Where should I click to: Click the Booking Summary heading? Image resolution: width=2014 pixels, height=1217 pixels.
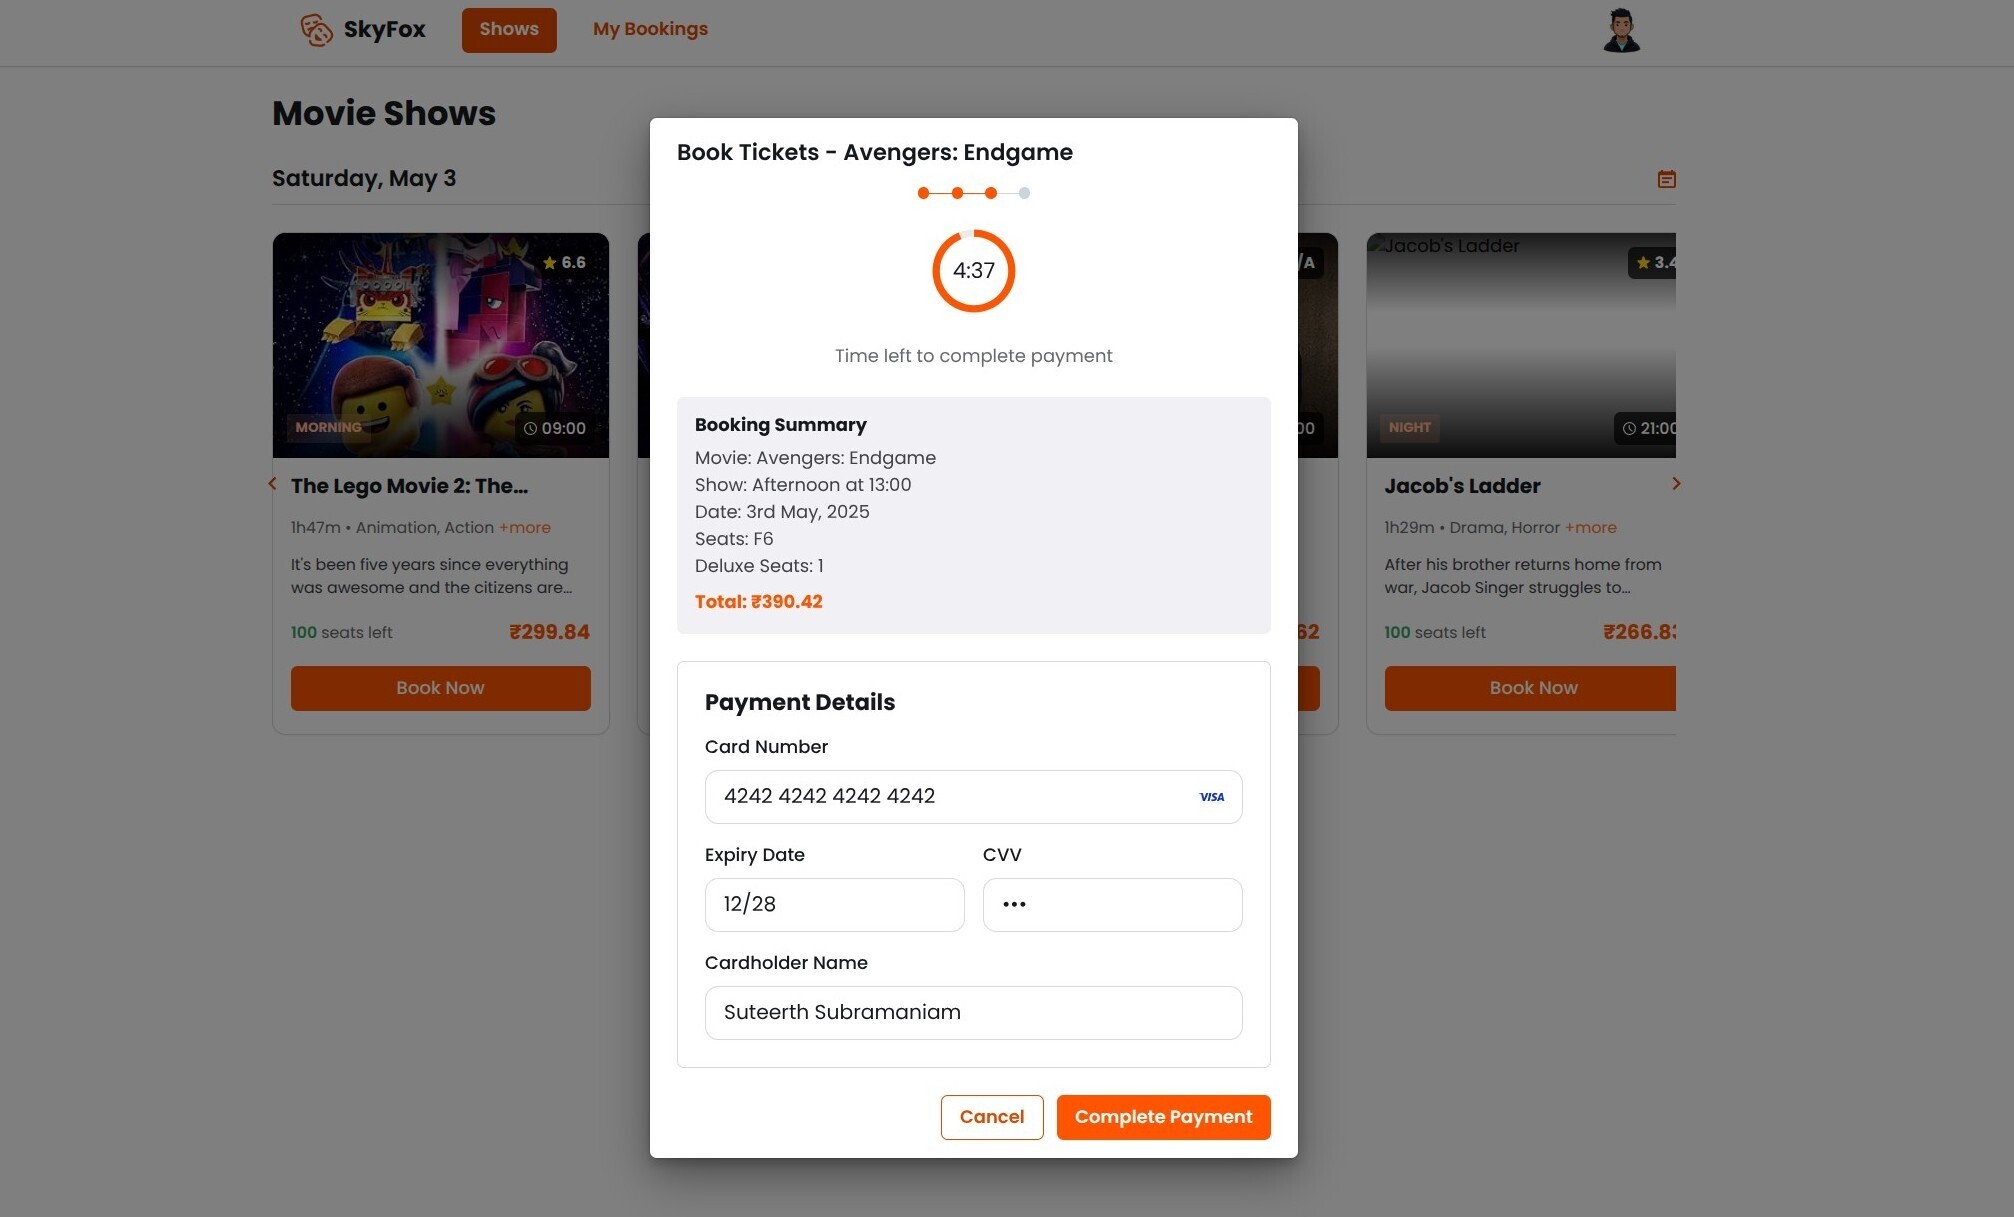click(x=780, y=425)
